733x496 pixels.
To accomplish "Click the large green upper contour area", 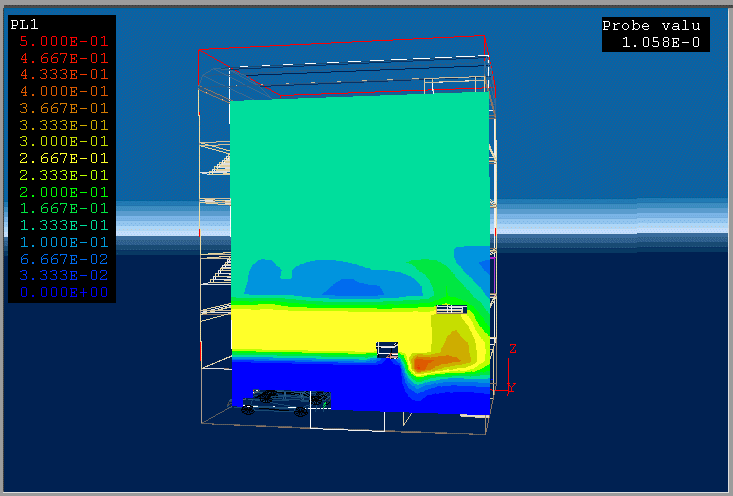I will [x=360, y=170].
